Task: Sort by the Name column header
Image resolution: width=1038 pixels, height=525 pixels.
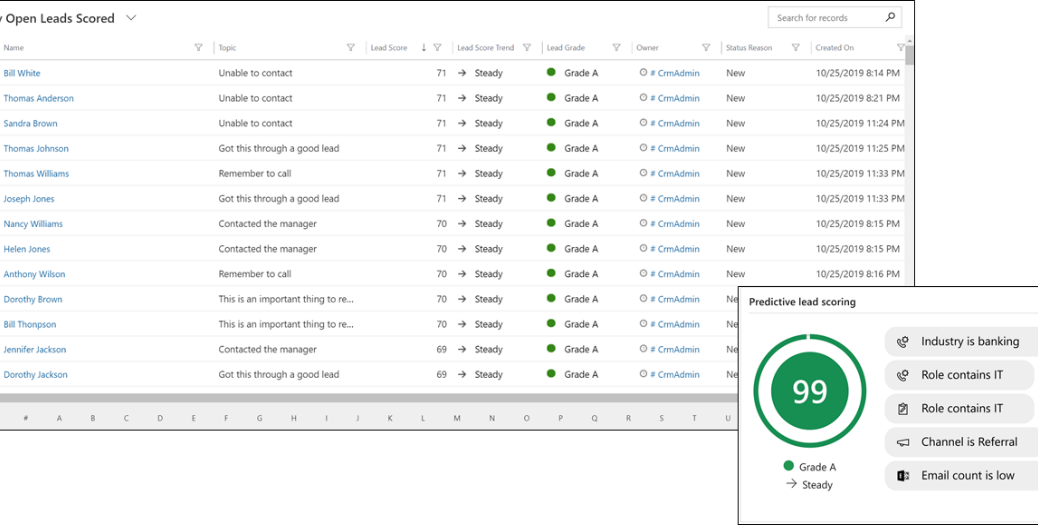Action: (x=14, y=48)
